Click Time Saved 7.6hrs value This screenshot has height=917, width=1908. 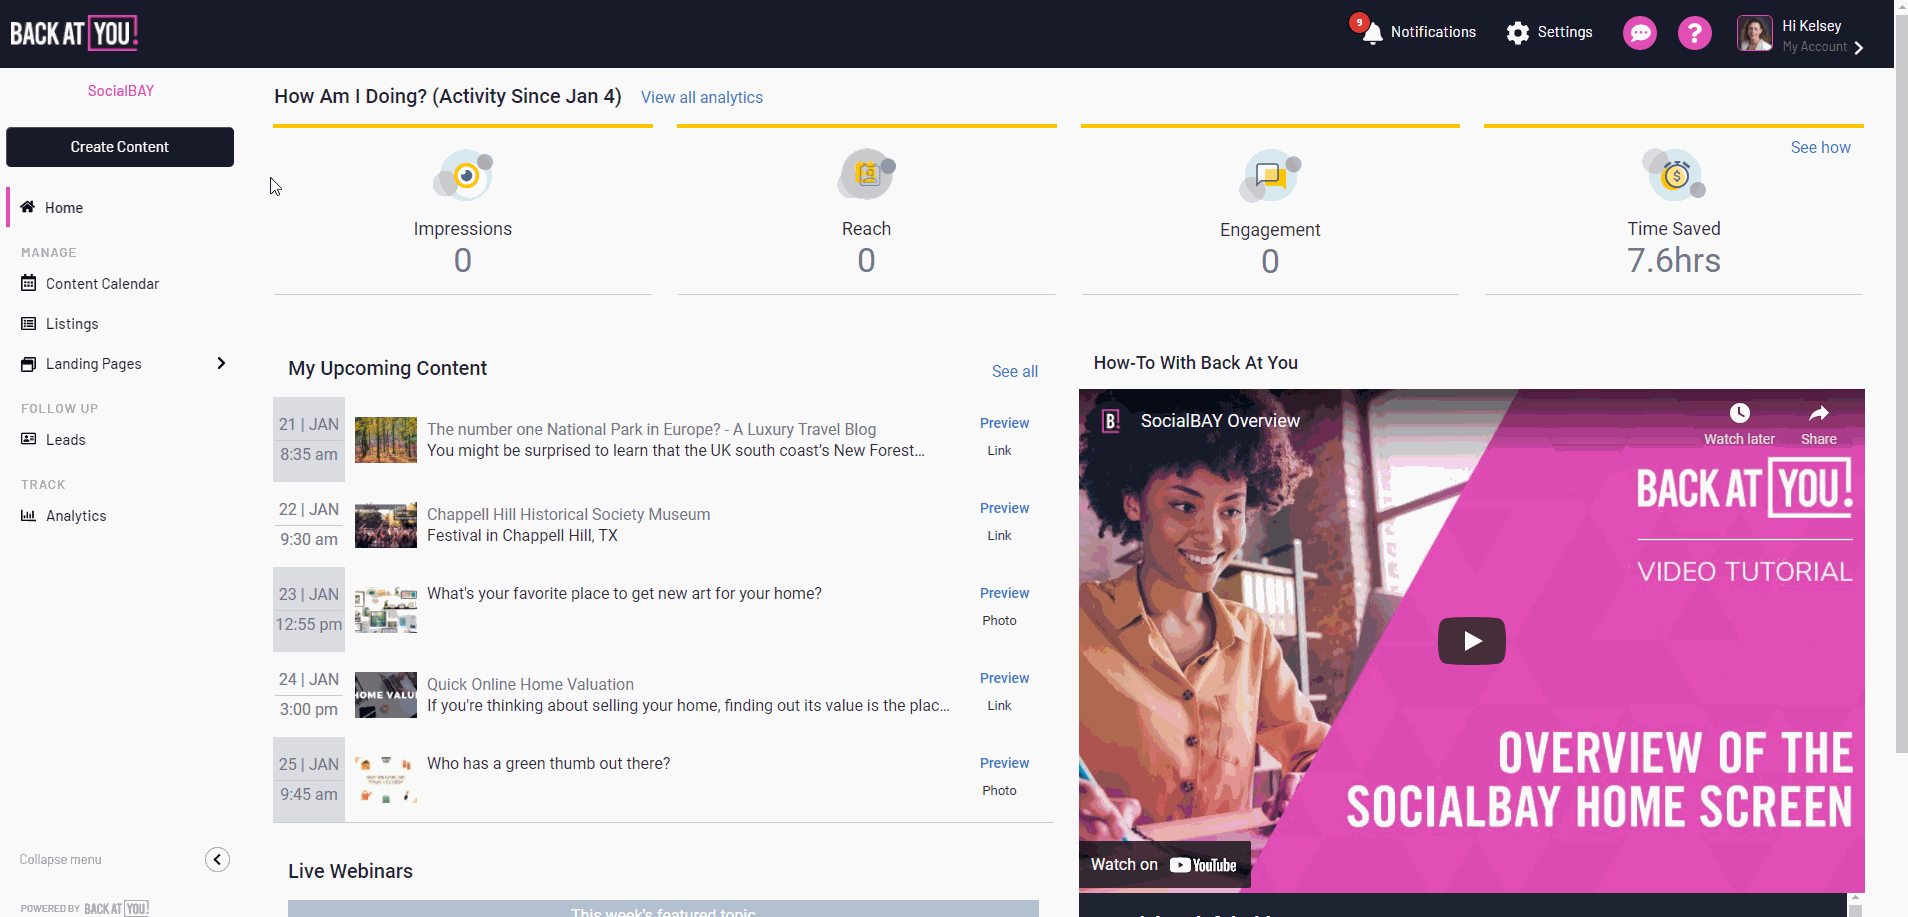[1673, 261]
